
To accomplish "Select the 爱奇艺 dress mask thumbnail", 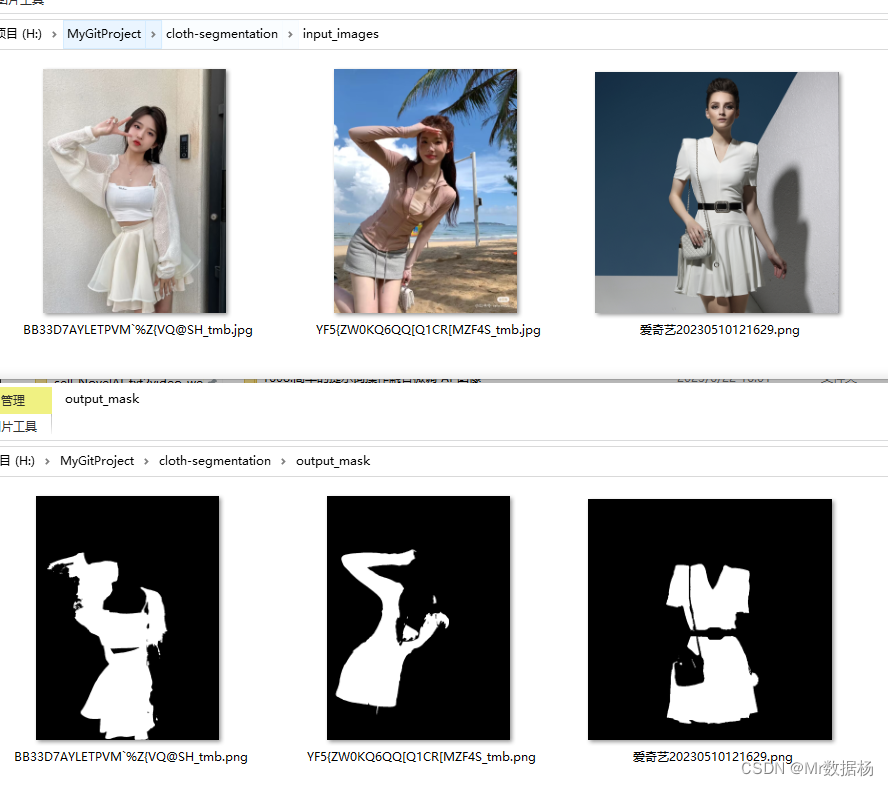I will click(709, 617).
